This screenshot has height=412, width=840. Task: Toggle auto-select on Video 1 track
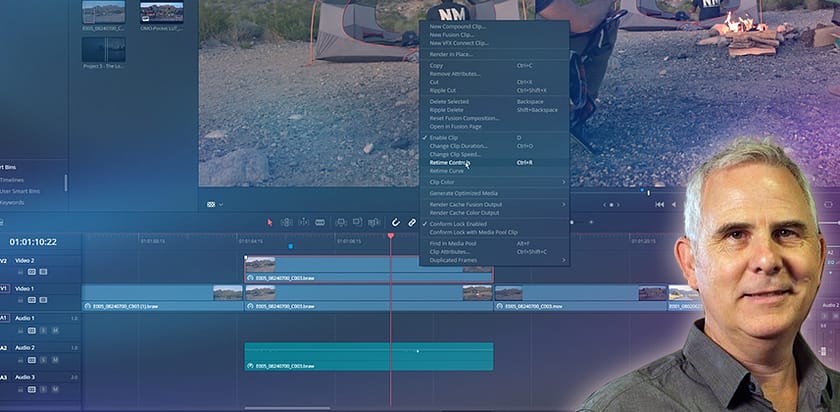32,300
